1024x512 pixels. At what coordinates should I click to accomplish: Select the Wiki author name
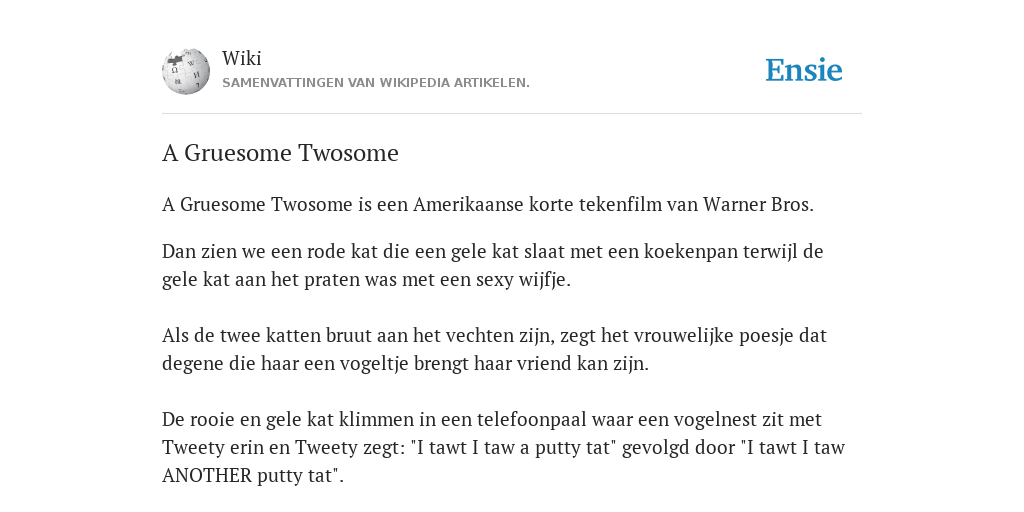(242, 58)
